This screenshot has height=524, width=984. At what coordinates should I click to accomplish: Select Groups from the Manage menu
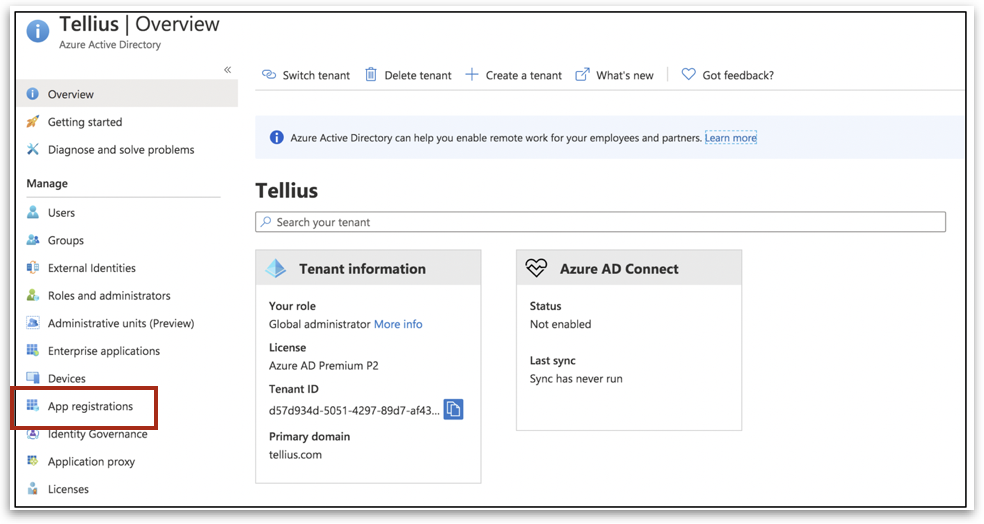pos(66,241)
